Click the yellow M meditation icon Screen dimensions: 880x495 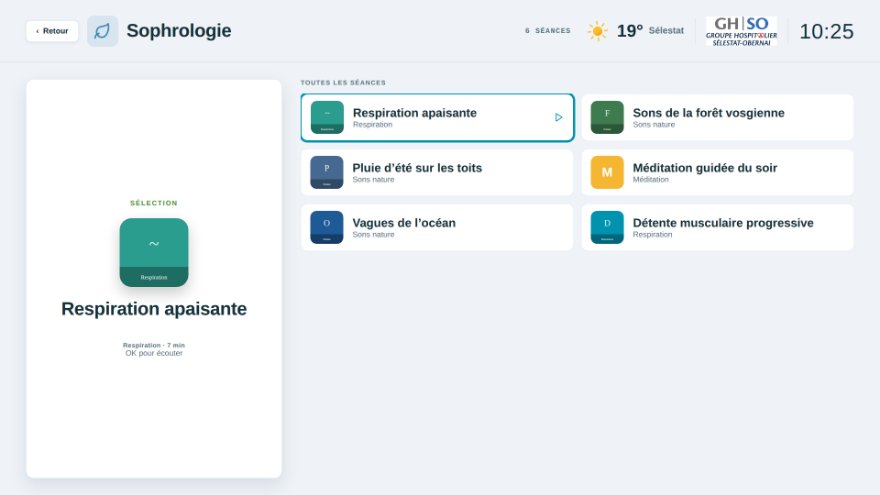click(x=607, y=172)
